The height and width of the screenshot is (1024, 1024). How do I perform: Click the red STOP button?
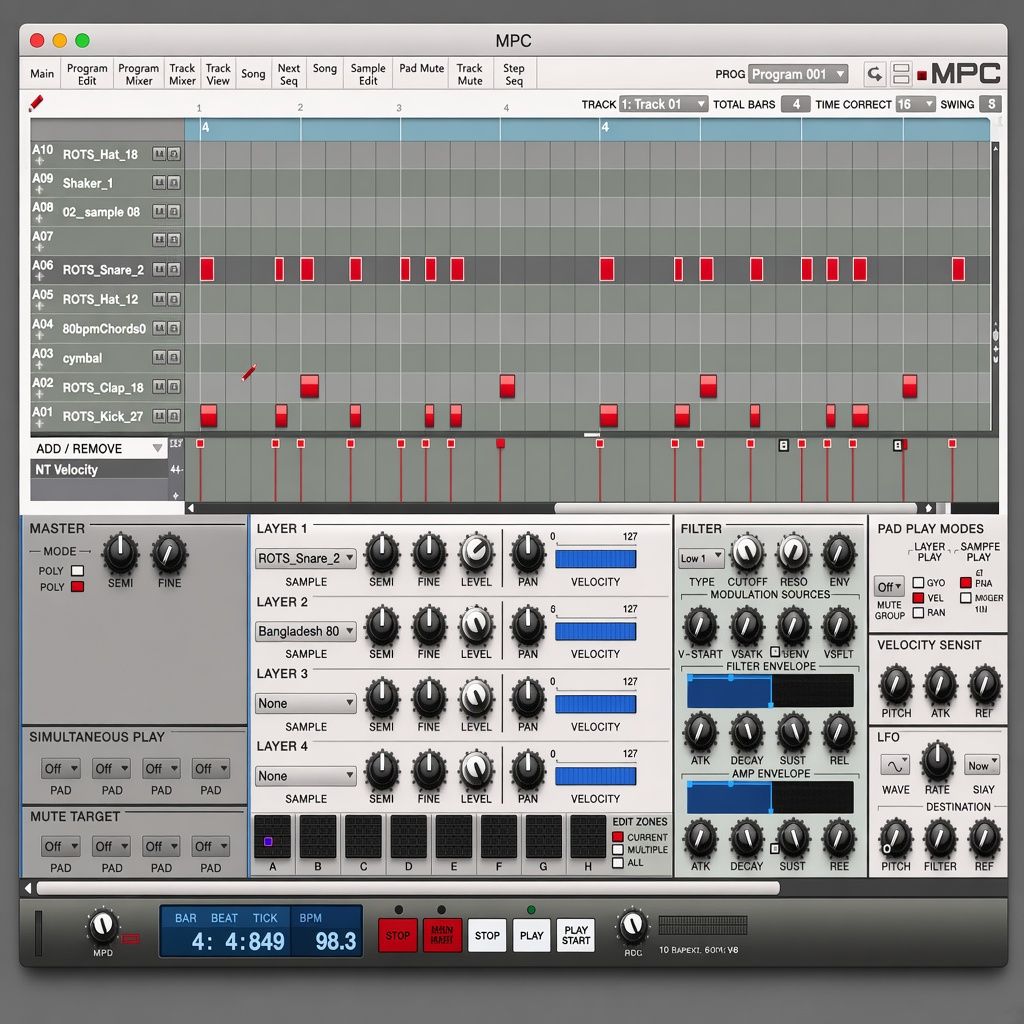click(x=397, y=935)
